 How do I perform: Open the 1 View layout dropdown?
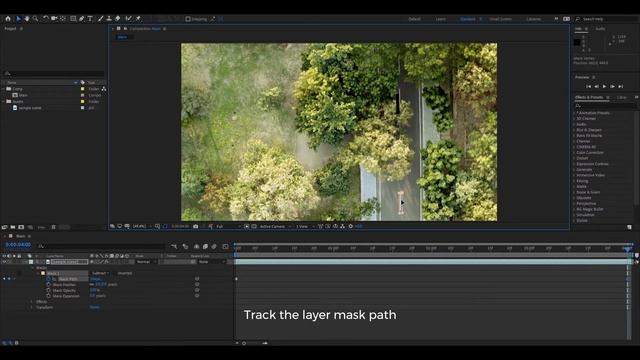click(x=305, y=227)
